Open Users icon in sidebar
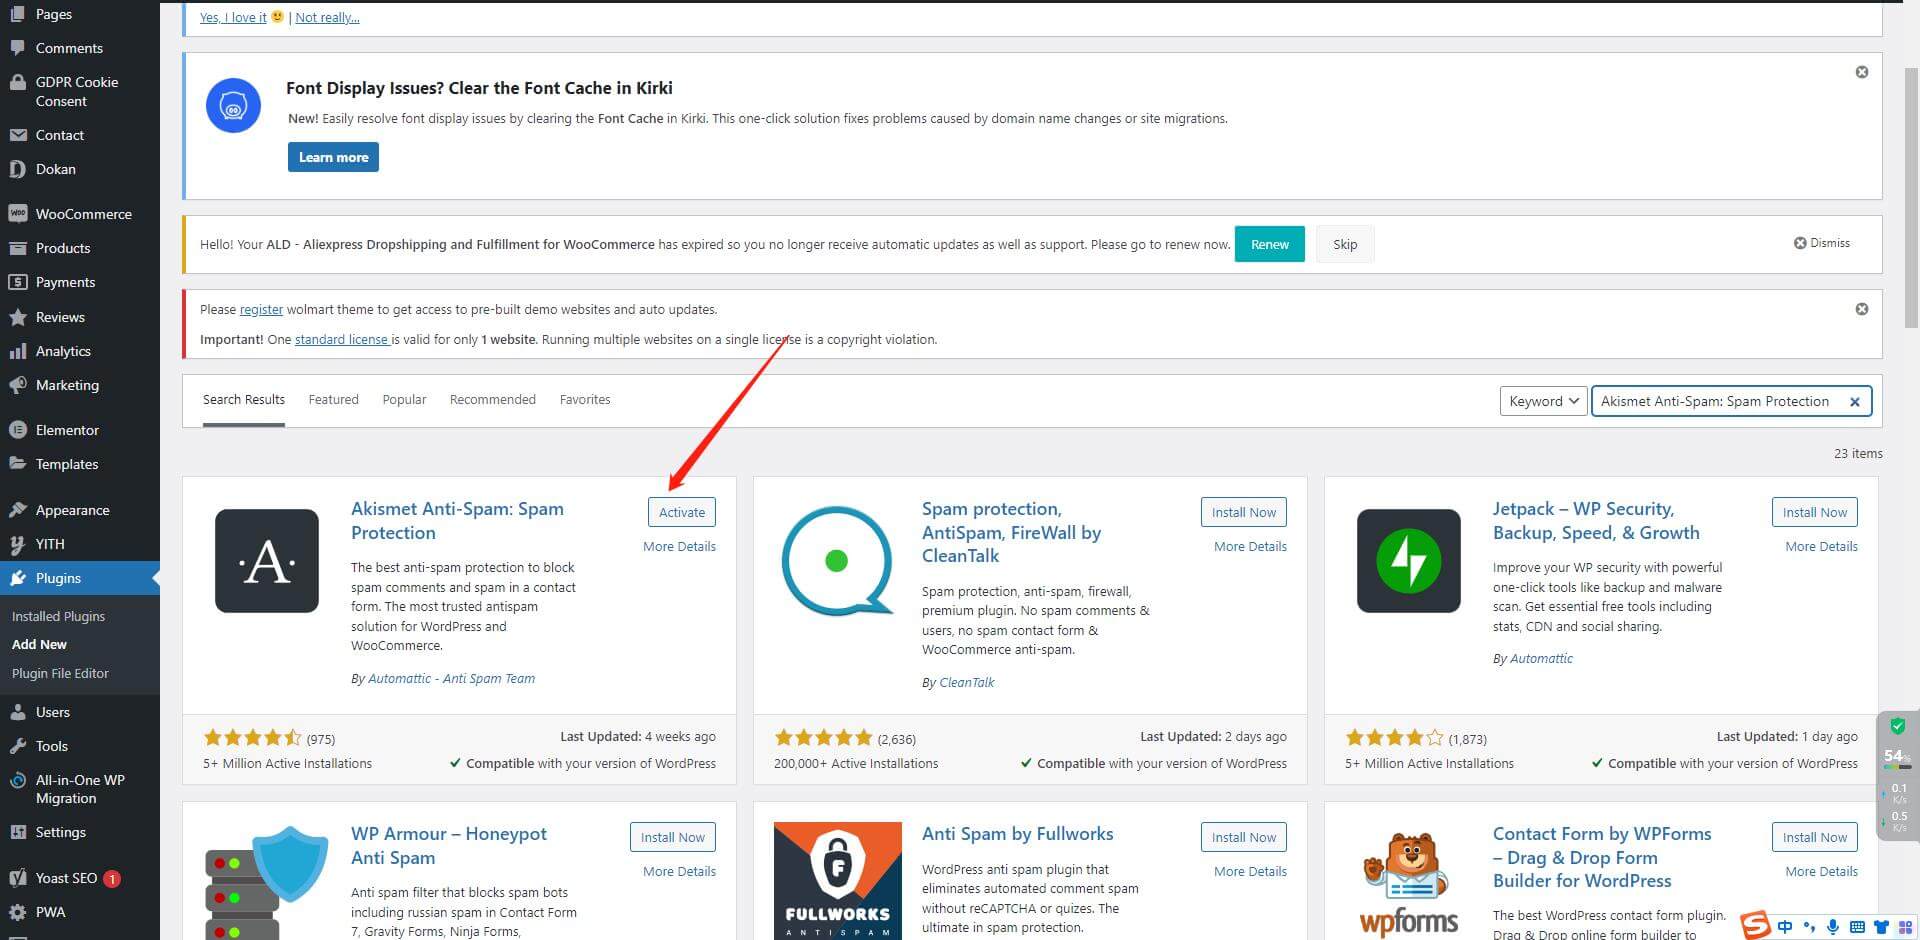 pos(17,712)
